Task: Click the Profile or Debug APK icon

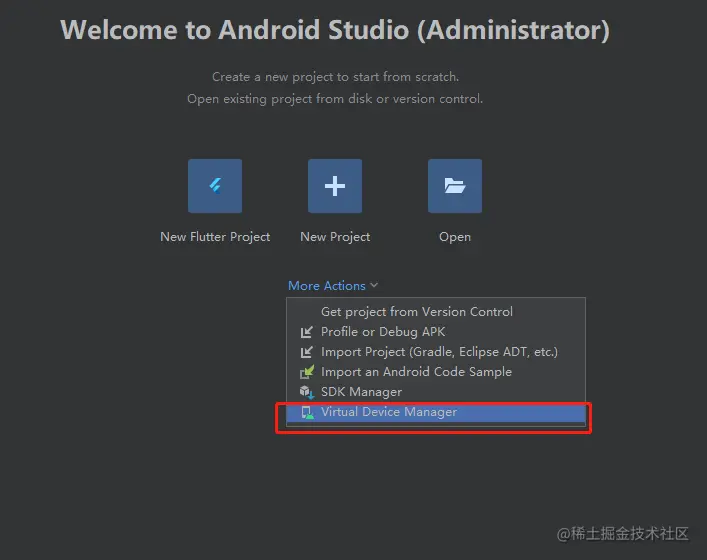Action: (x=307, y=332)
